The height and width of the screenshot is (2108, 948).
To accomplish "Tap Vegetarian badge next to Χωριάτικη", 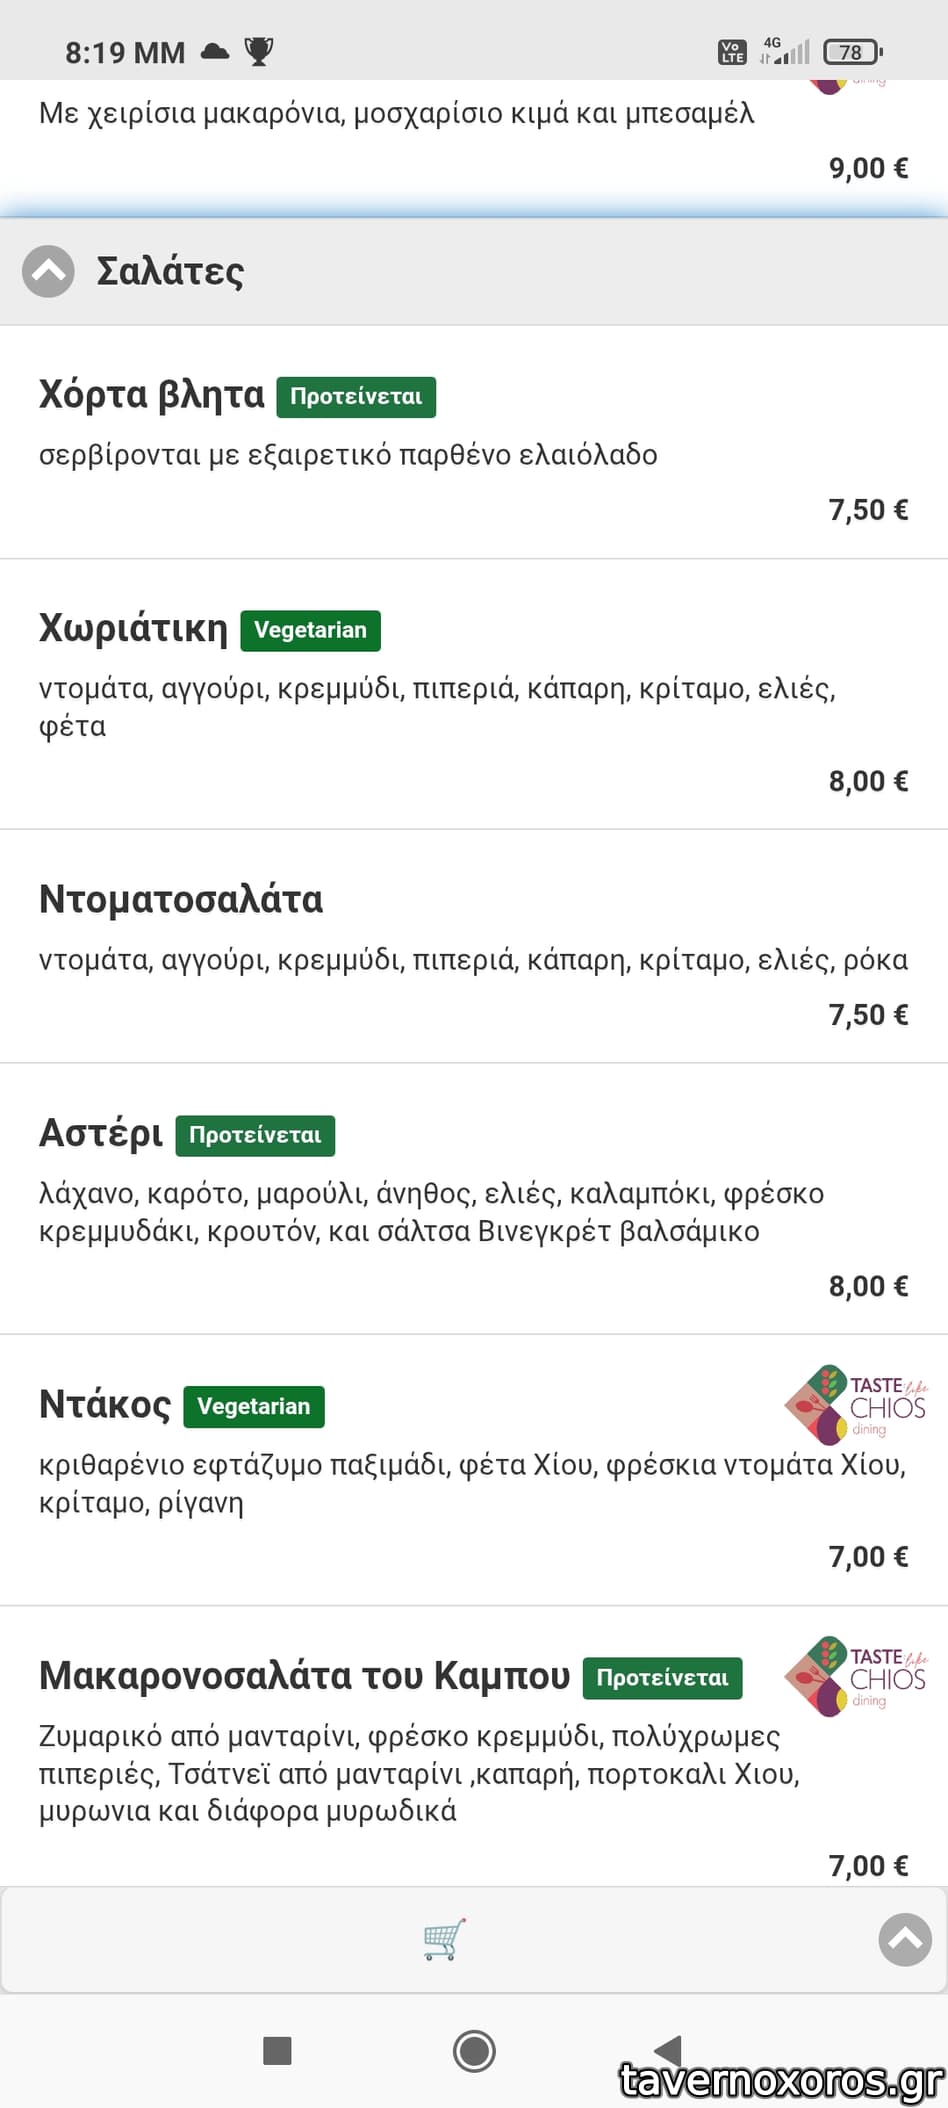I will pos(310,630).
